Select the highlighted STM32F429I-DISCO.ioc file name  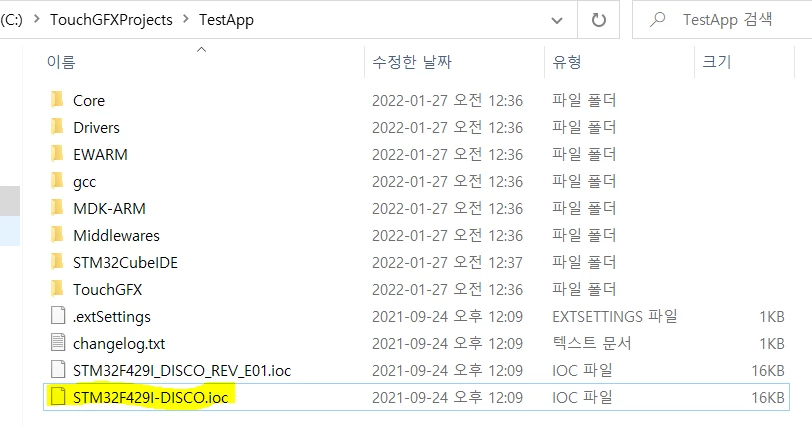(x=151, y=397)
